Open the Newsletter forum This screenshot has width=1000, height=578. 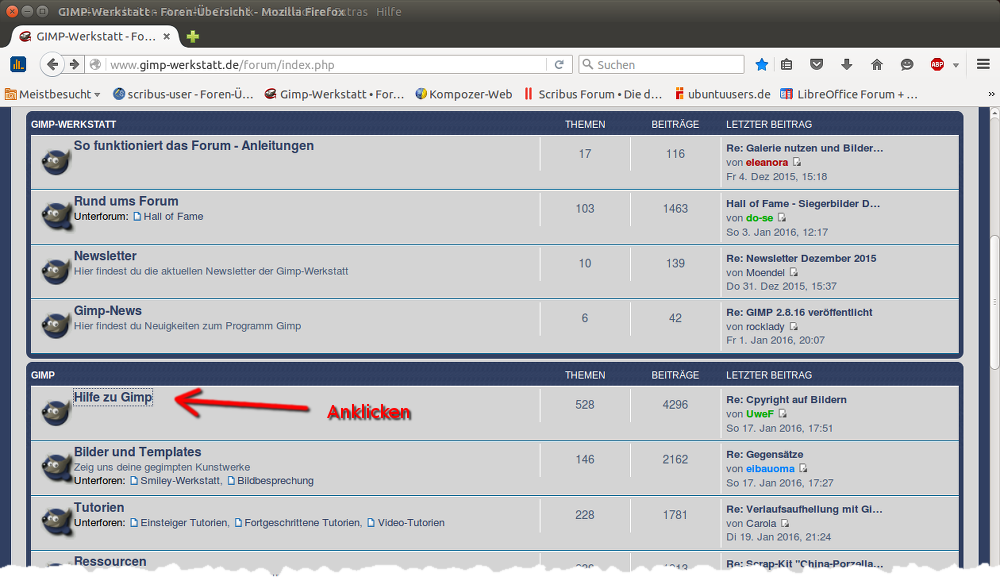point(105,256)
